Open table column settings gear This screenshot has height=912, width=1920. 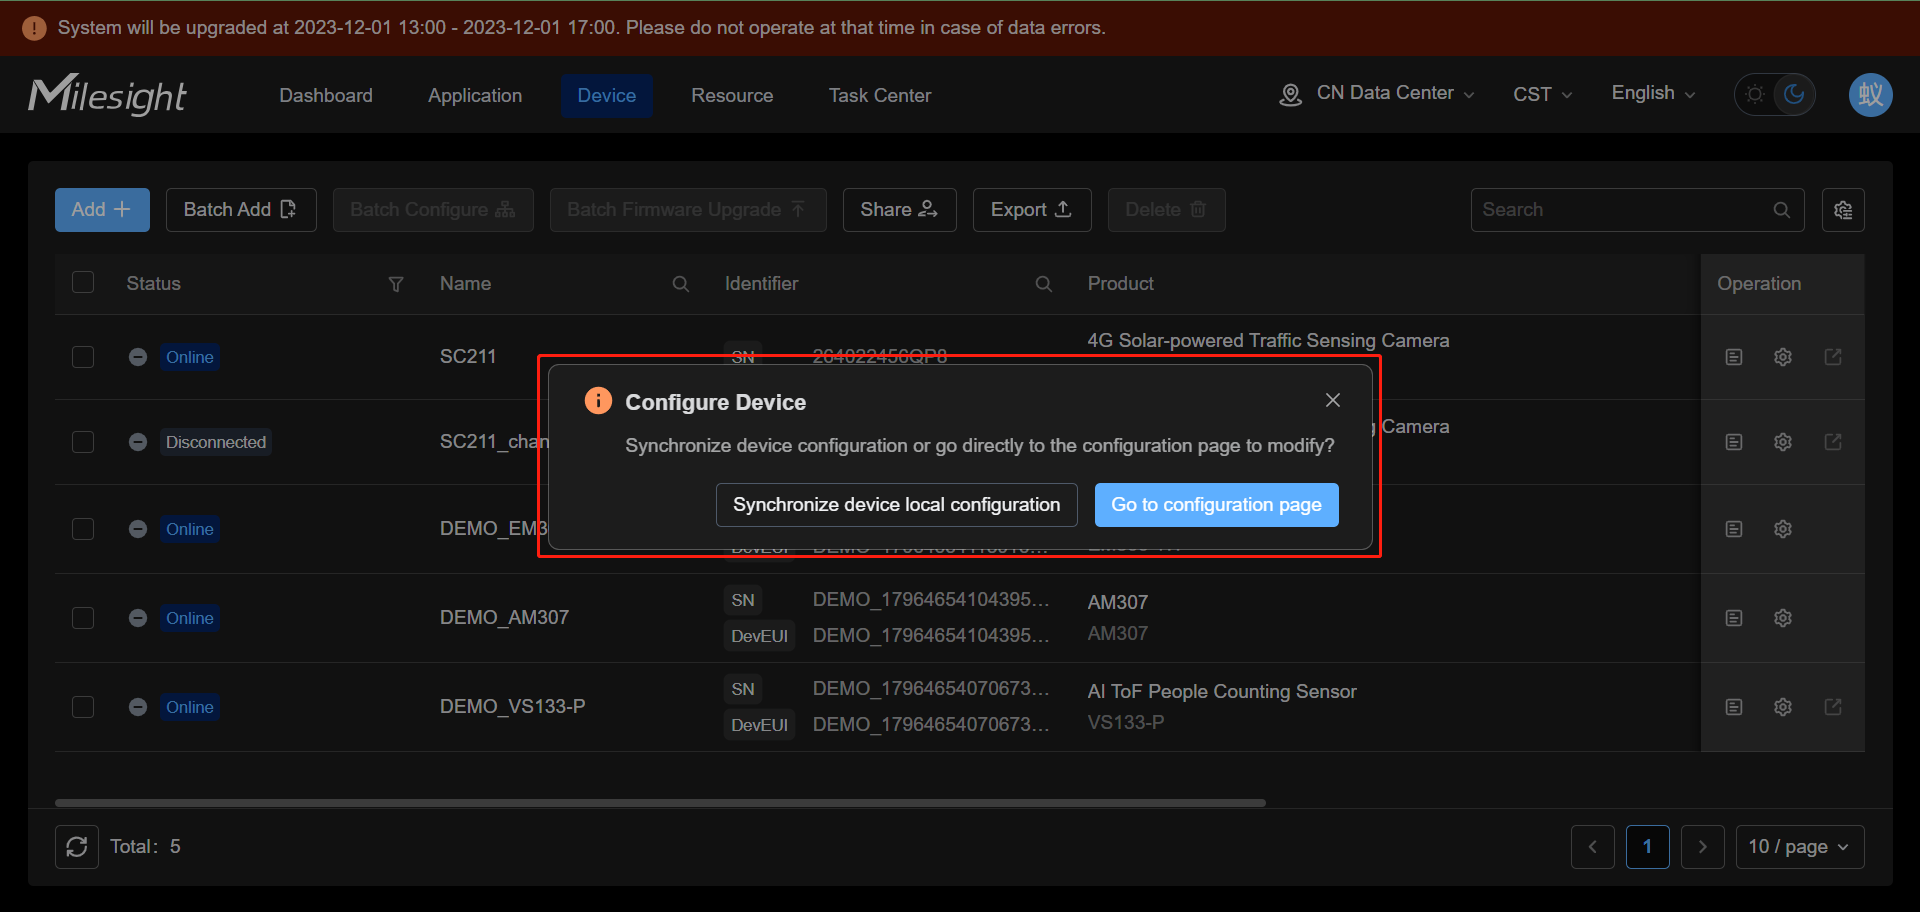[1843, 210]
